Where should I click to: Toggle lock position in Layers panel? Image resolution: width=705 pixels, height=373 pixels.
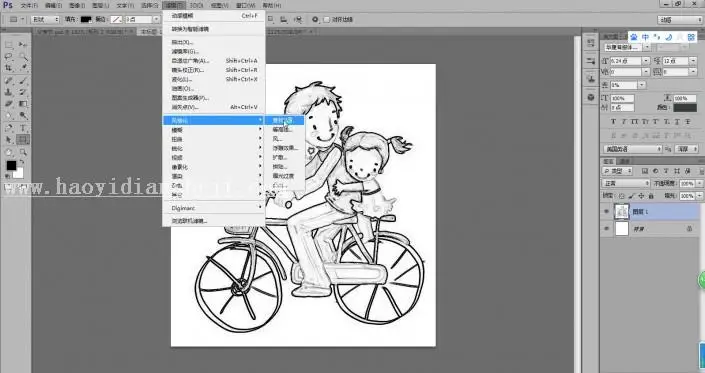(641, 196)
